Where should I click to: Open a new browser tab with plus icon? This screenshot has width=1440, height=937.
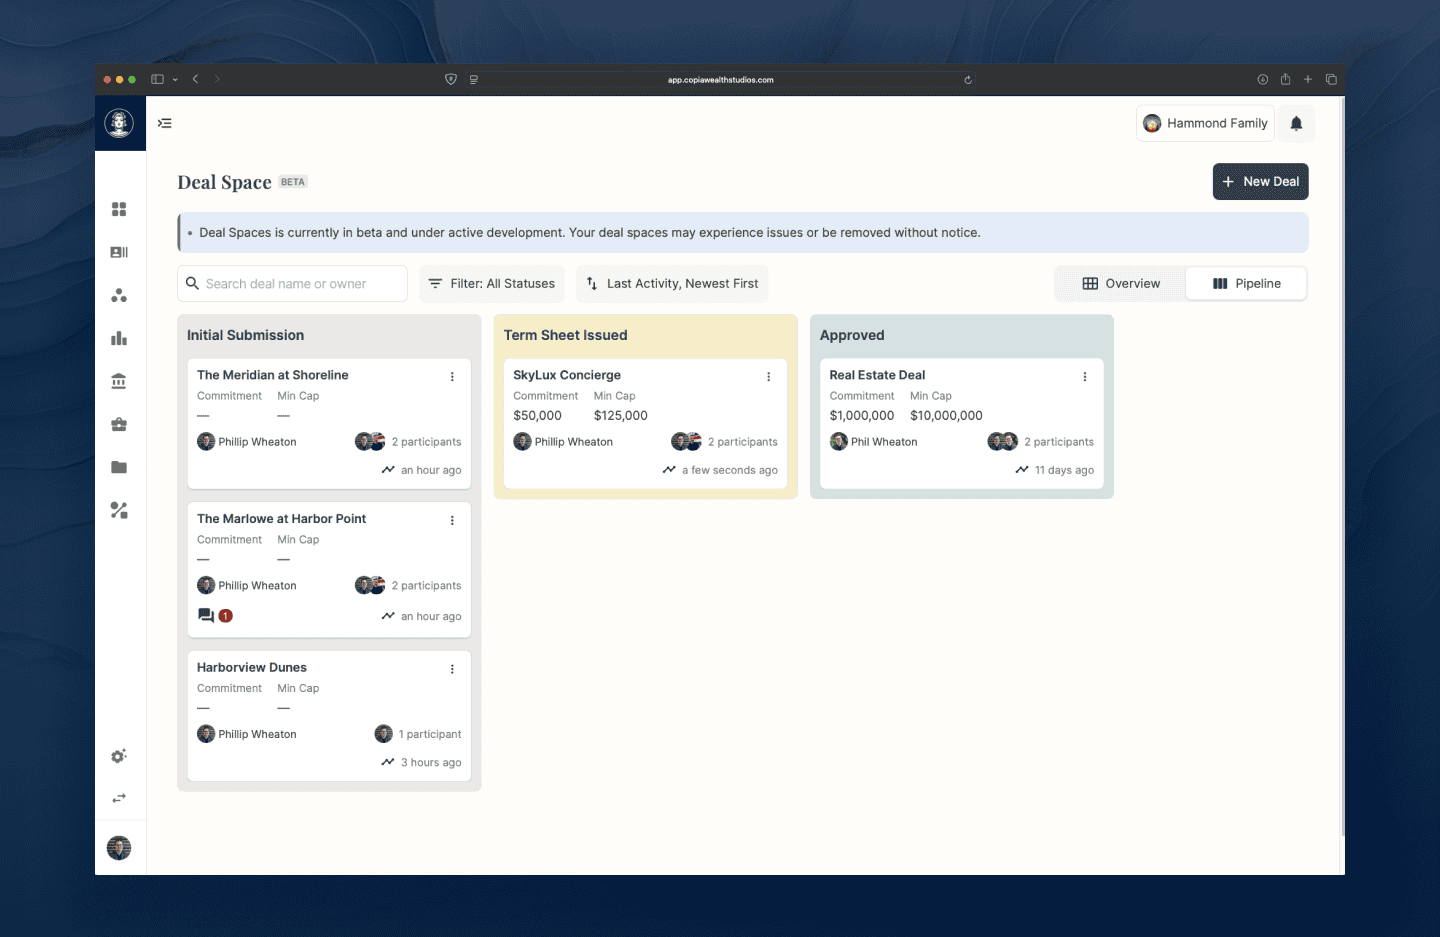point(1308,79)
